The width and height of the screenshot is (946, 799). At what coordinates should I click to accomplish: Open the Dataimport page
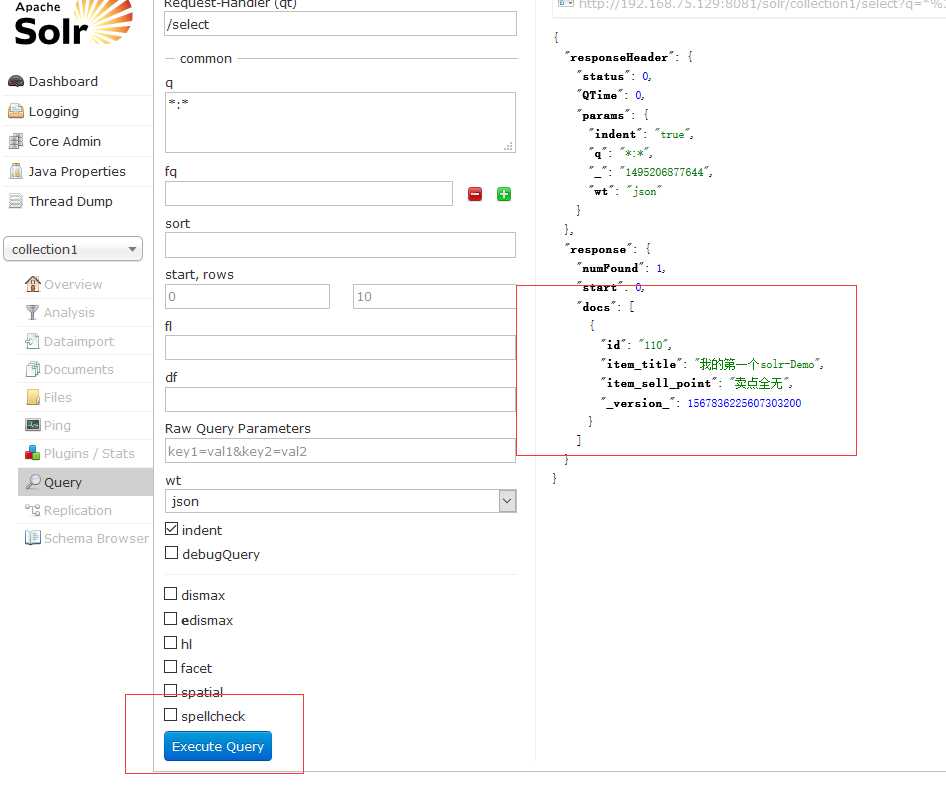[78, 342]
